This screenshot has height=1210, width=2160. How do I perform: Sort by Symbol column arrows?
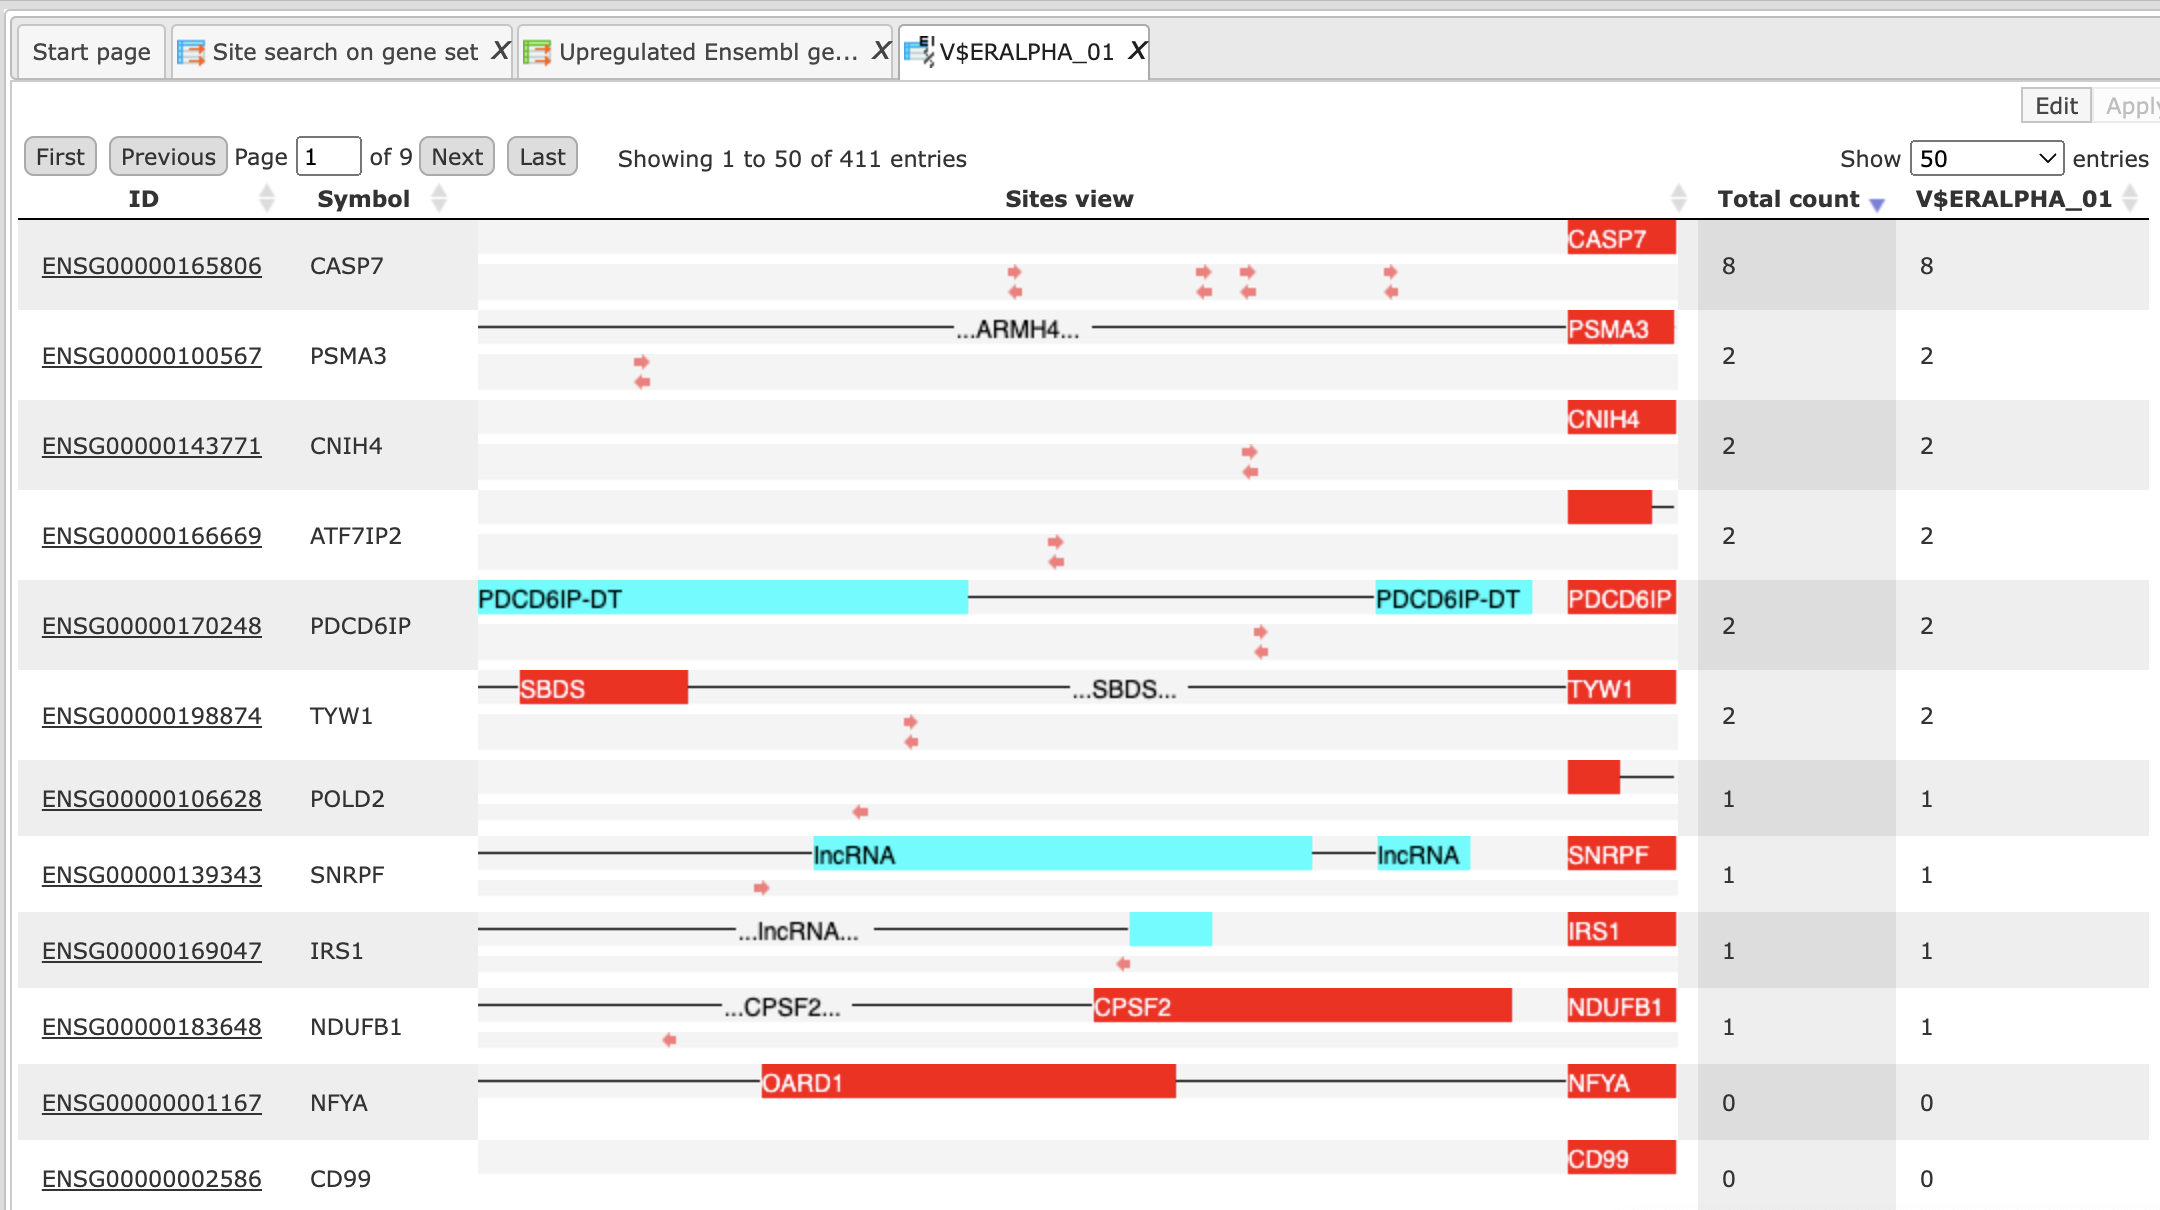click(438, 198)
